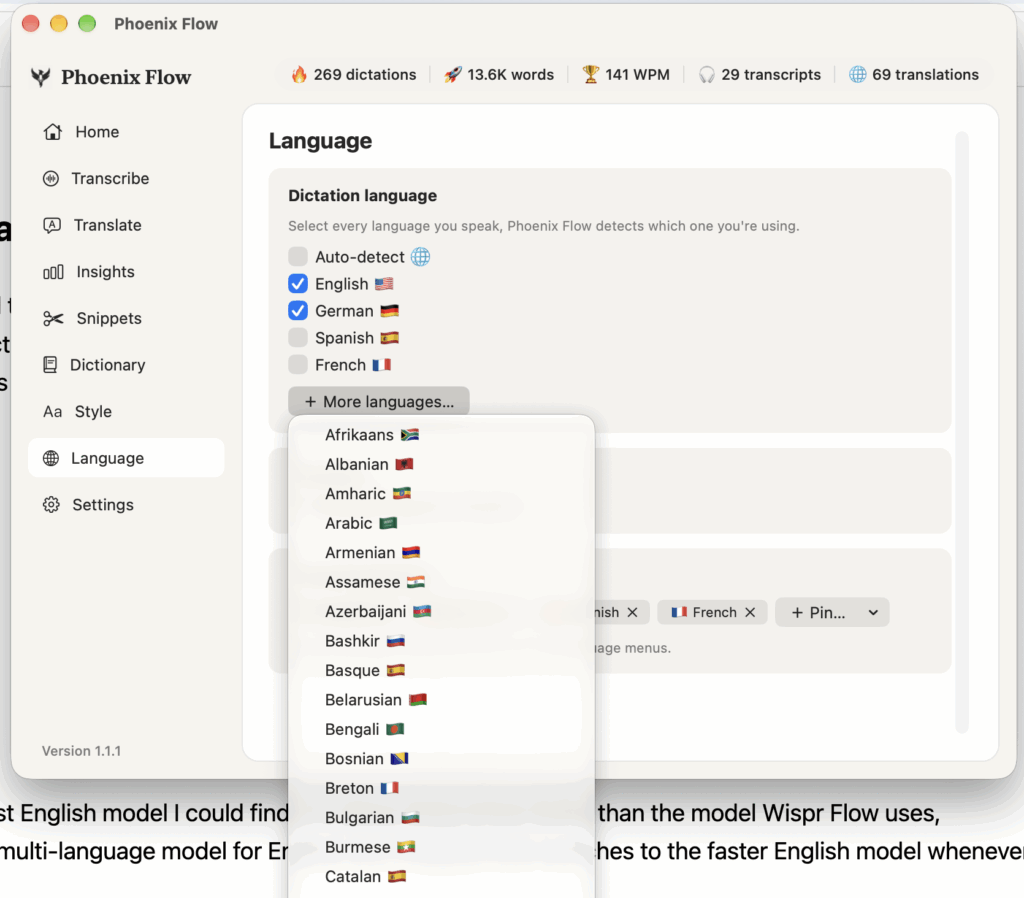Expand the Pin dropdown chevron
This screenshot has width=1024, height=898.
tap(873, 613)
